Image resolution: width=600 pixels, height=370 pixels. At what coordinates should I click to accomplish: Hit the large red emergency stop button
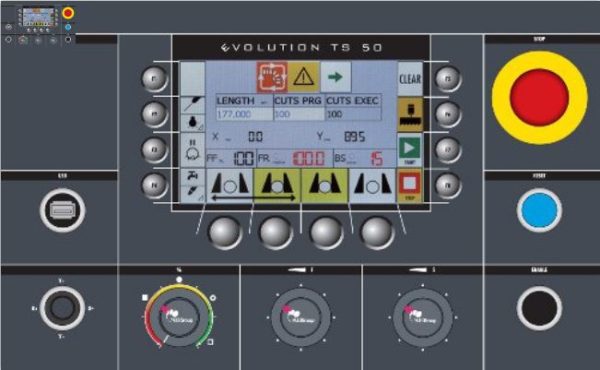pos(539,98)
